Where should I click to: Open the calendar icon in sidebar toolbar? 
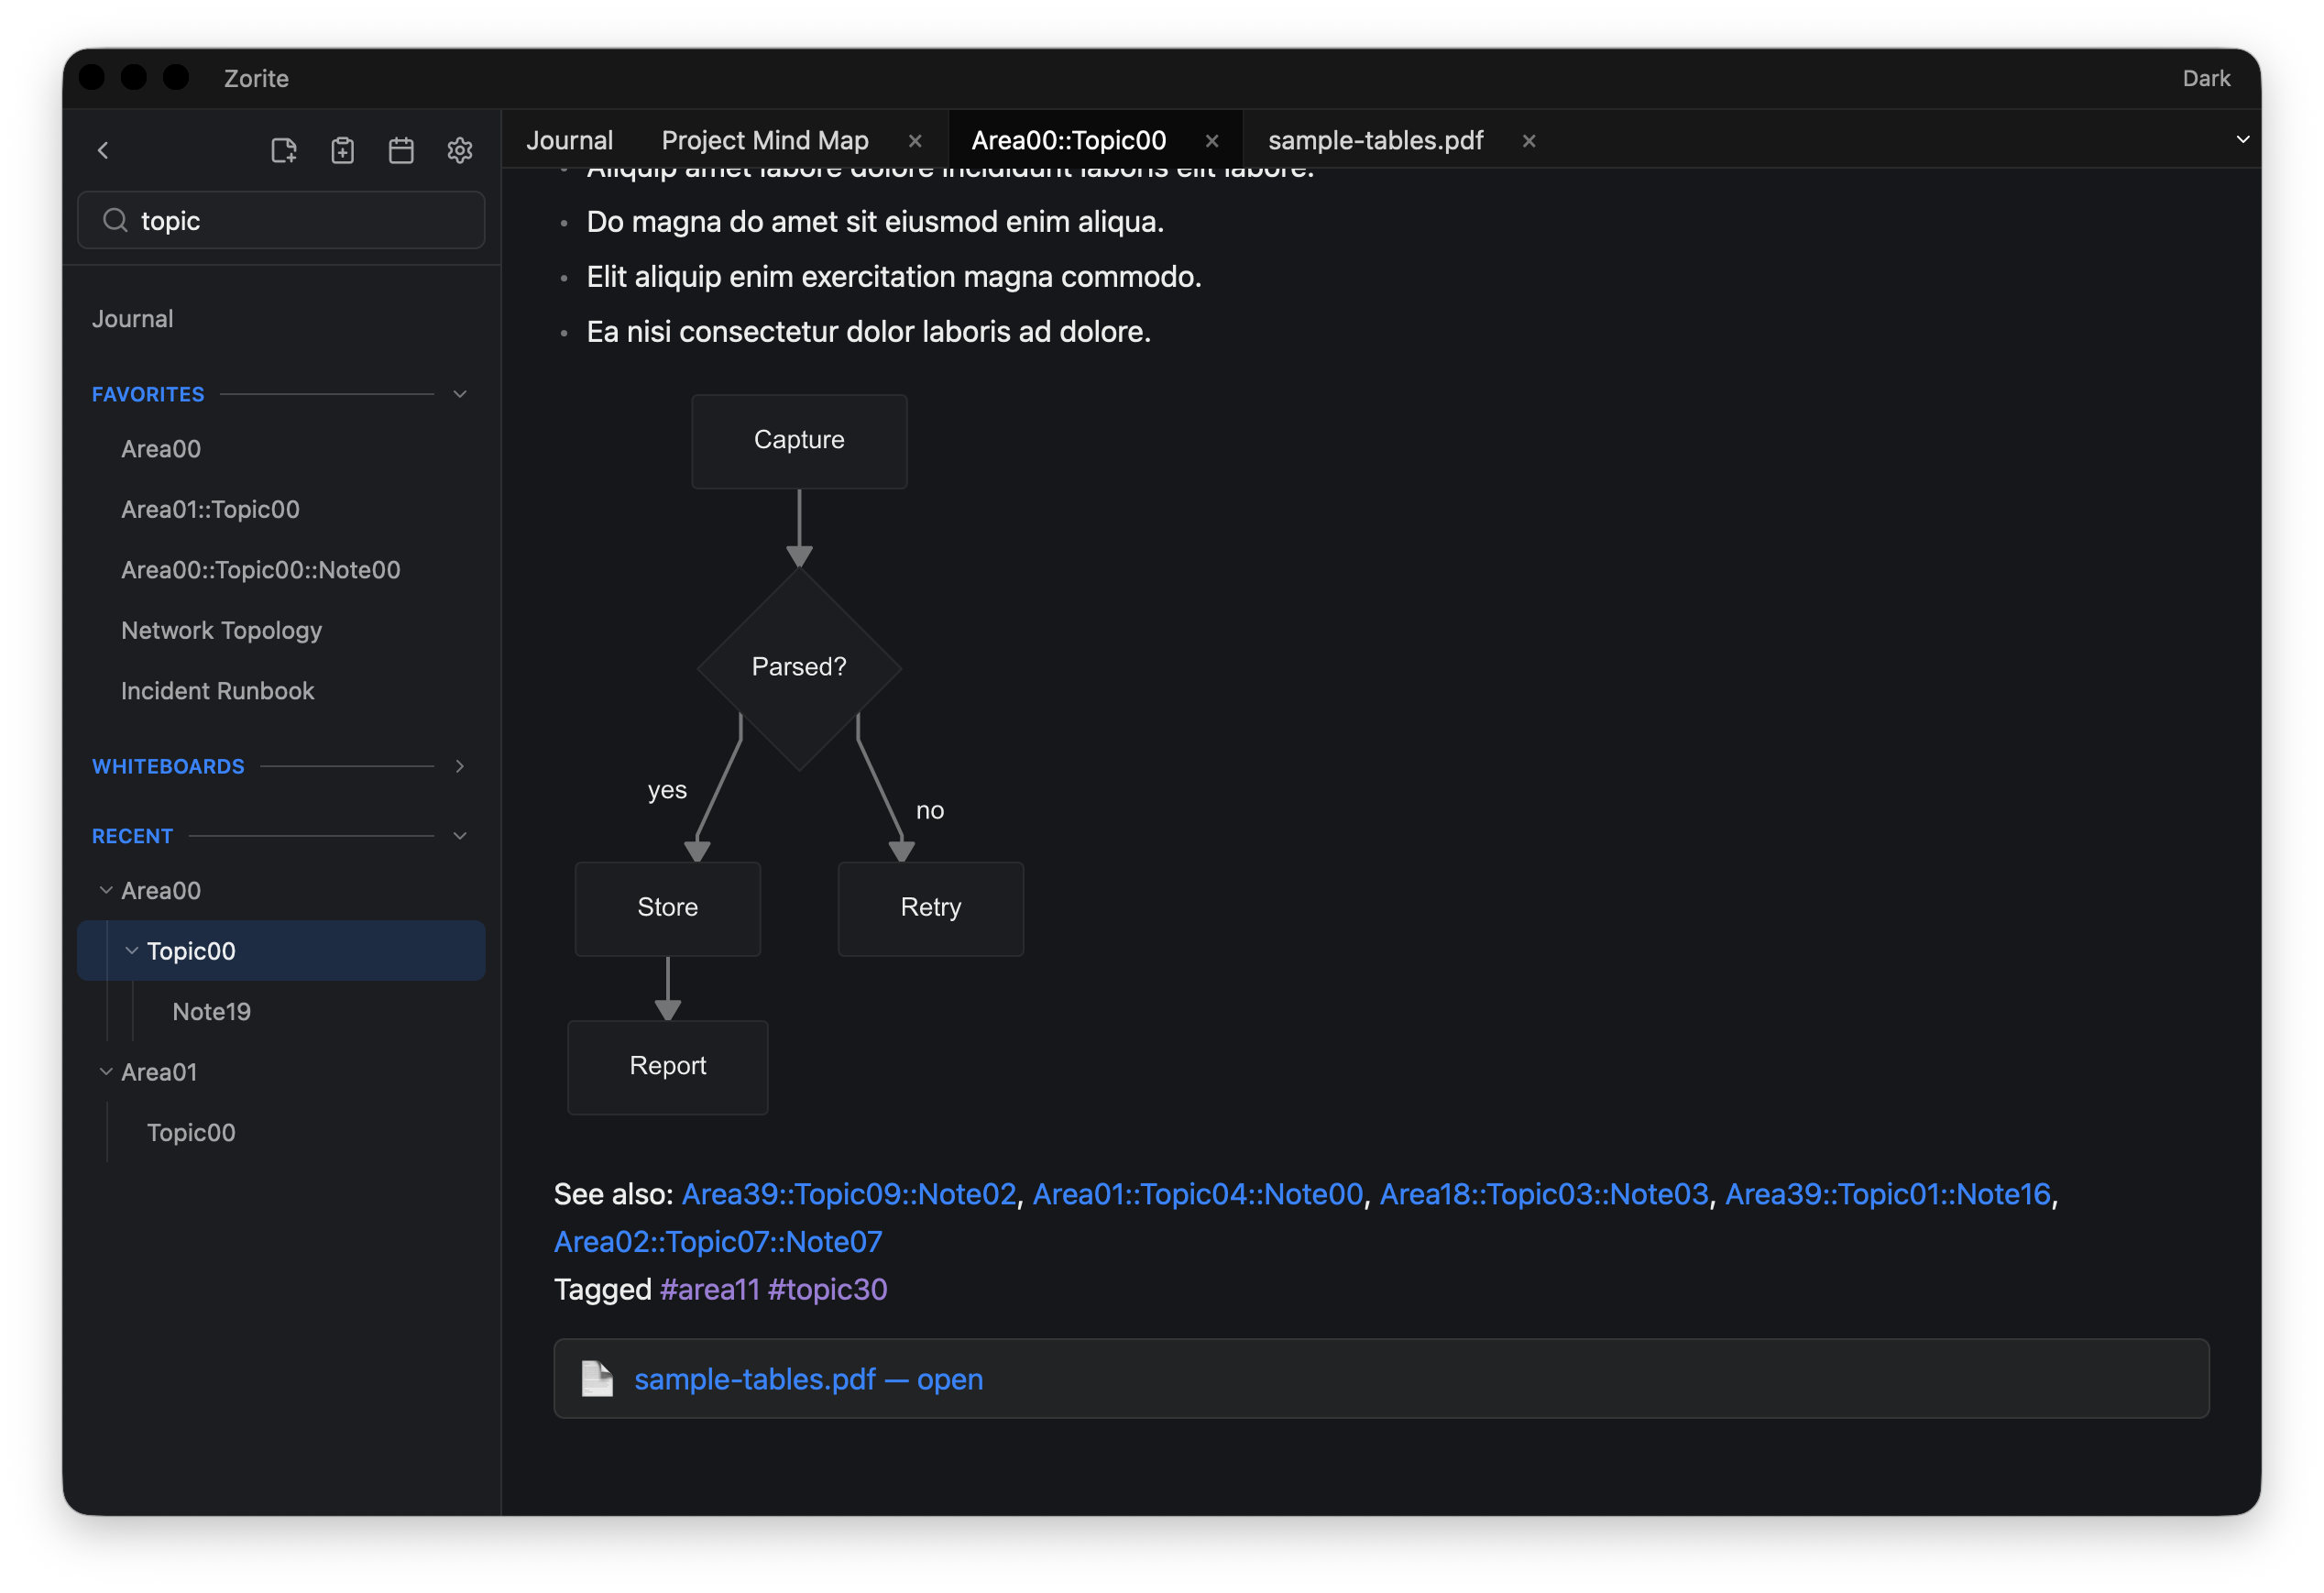point(401,150)
